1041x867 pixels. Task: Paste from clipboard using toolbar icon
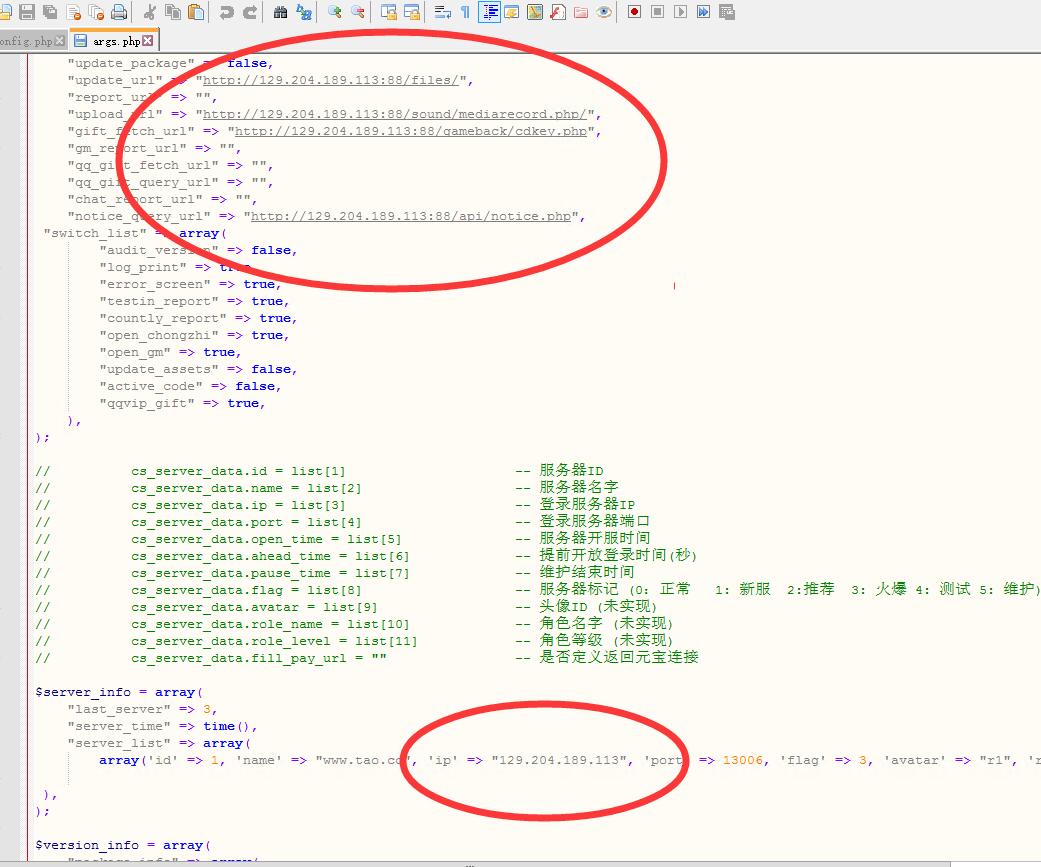[196, 12]
